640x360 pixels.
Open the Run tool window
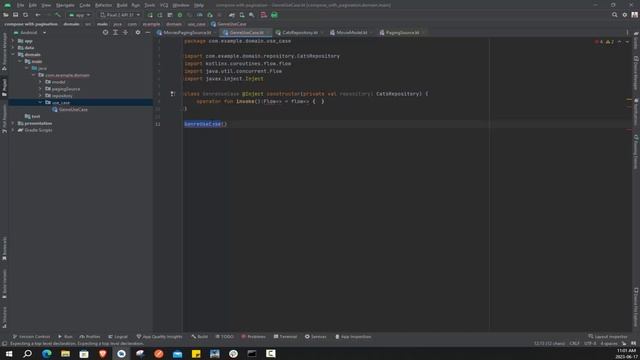65,337
